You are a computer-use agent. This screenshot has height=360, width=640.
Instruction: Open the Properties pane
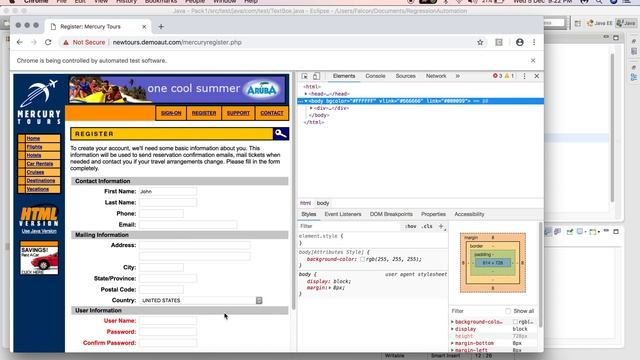[x=433, y=214]
